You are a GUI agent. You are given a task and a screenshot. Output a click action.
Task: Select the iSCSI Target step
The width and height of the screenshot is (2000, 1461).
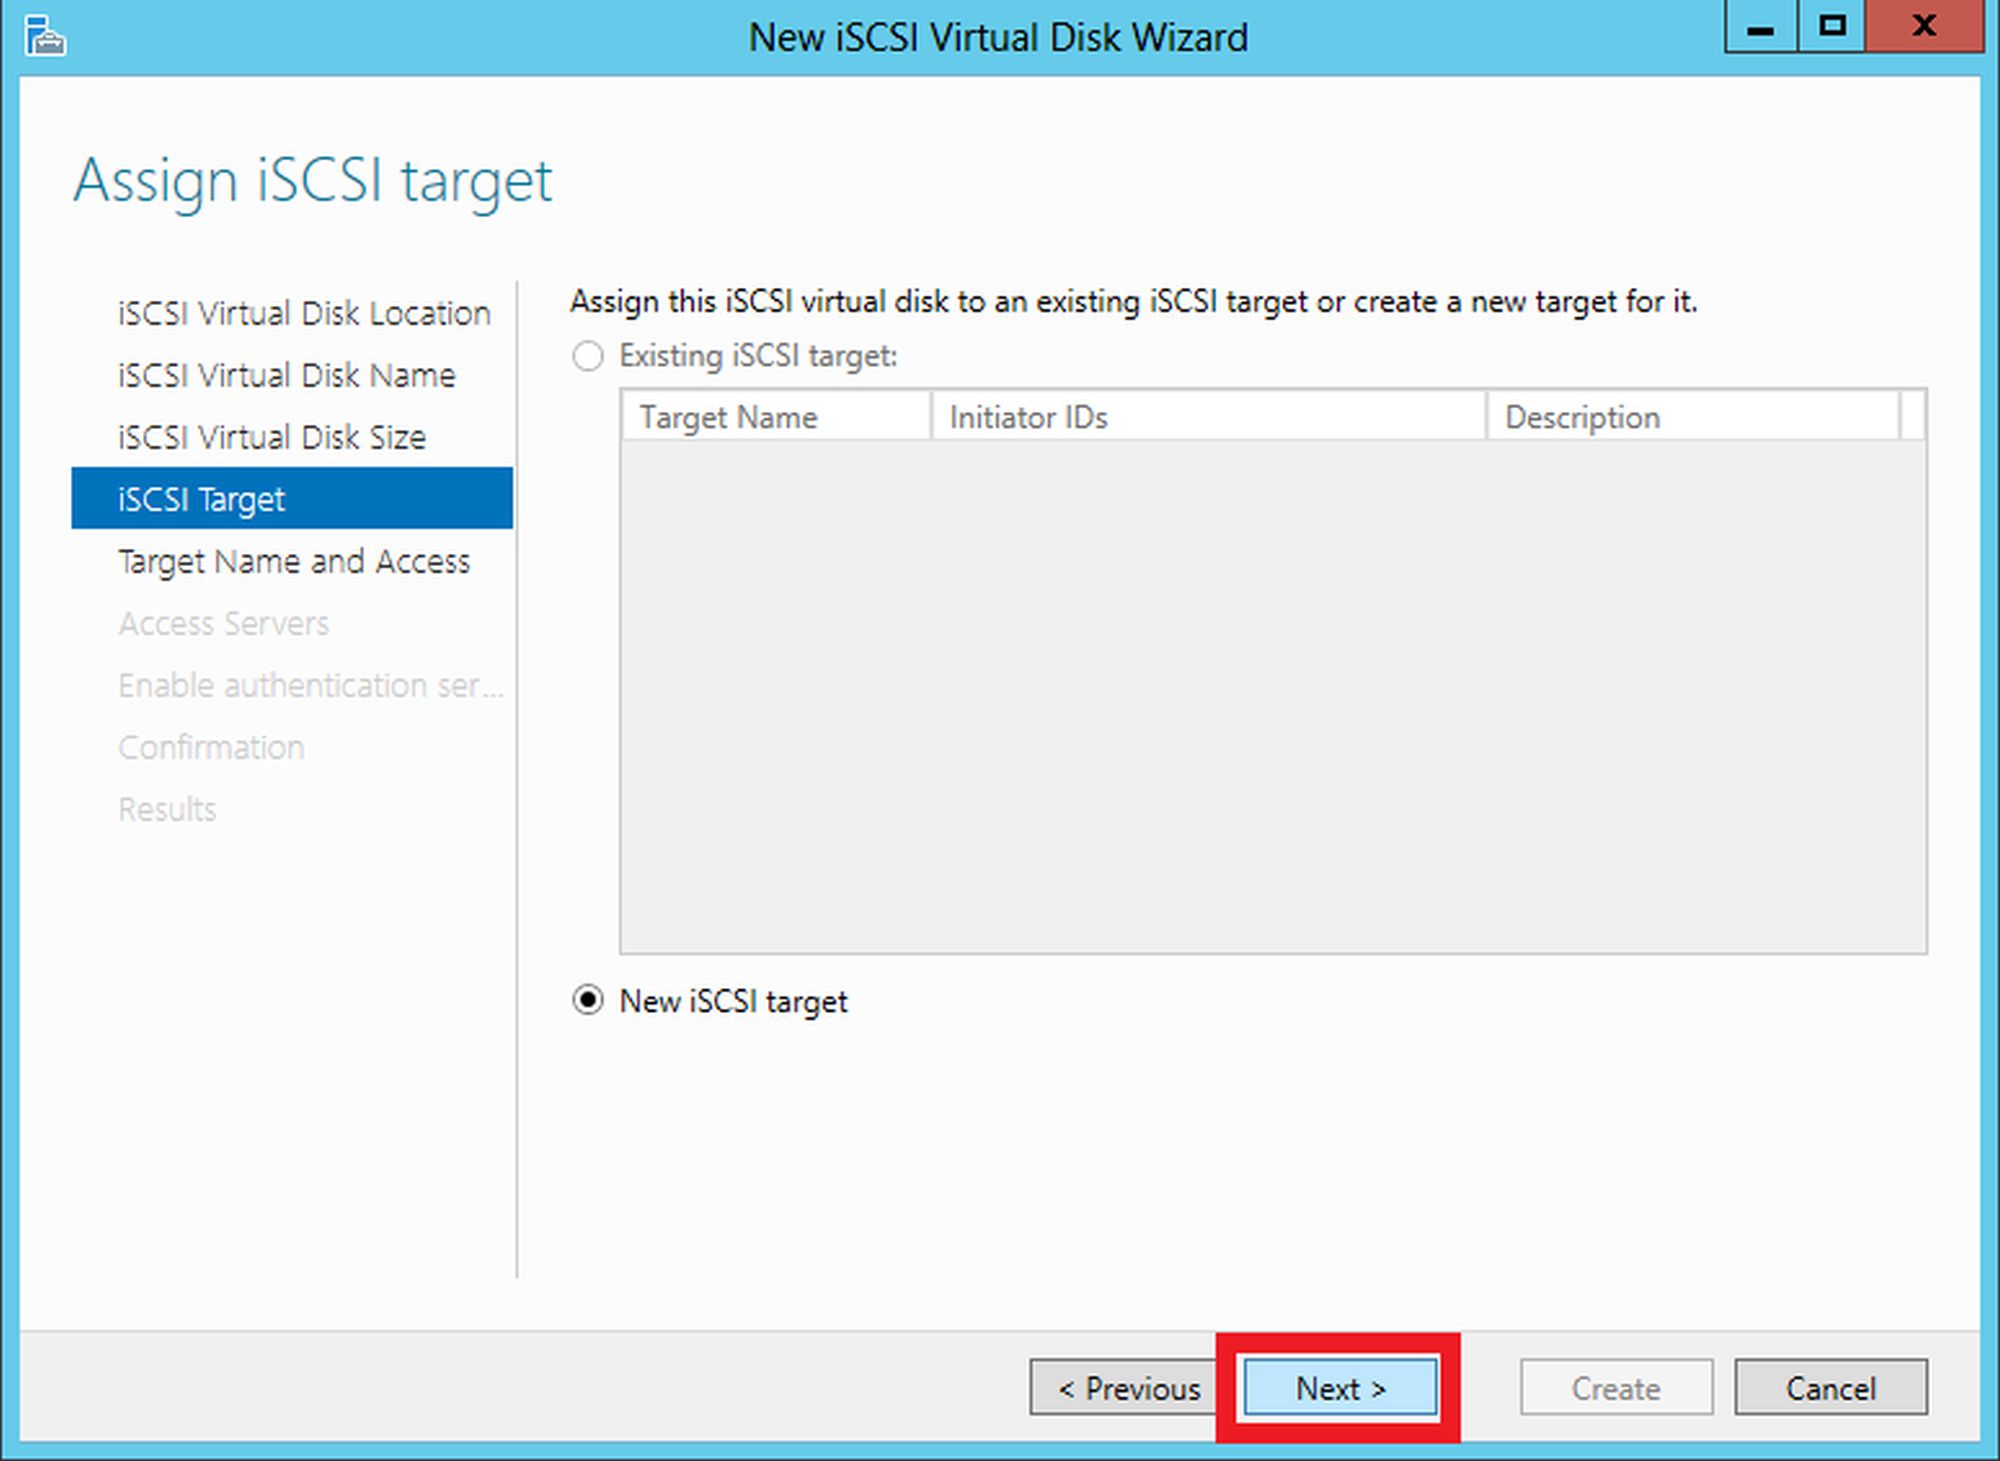coord(291,499)
